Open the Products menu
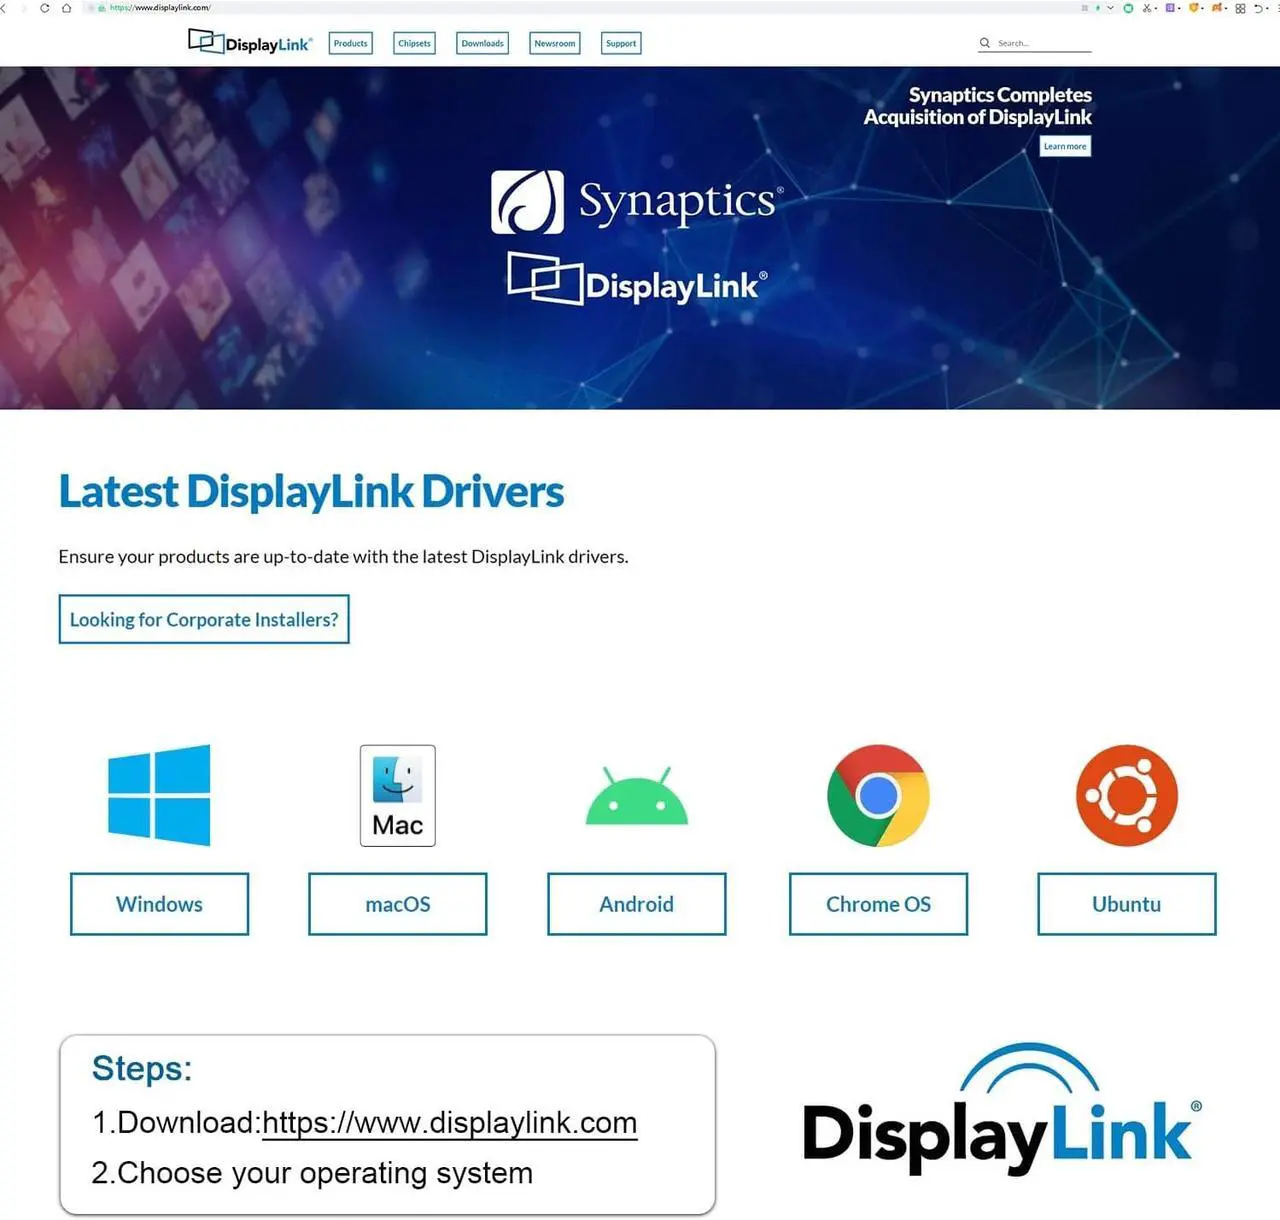 [x=351, y=43]
